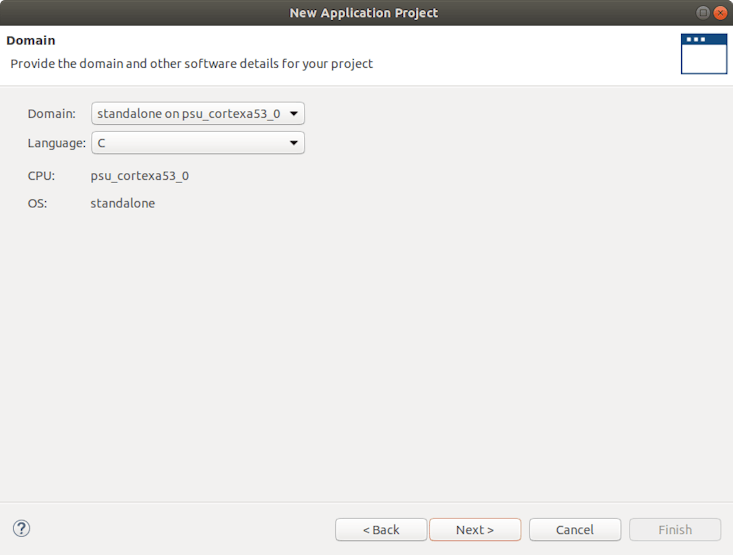The height and width of the screenshot is (555, 733).
Task: Return to previous page with Back
Action: [381, 530]
